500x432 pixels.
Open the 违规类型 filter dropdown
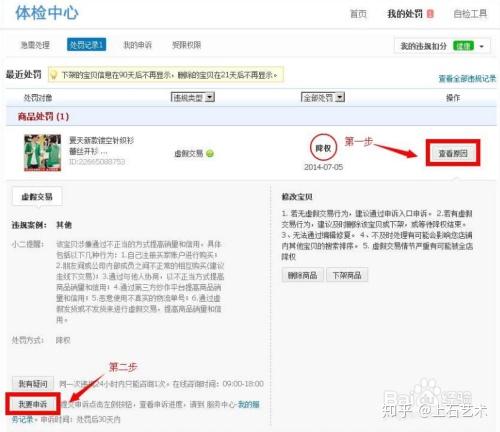[x=193, y=97]
